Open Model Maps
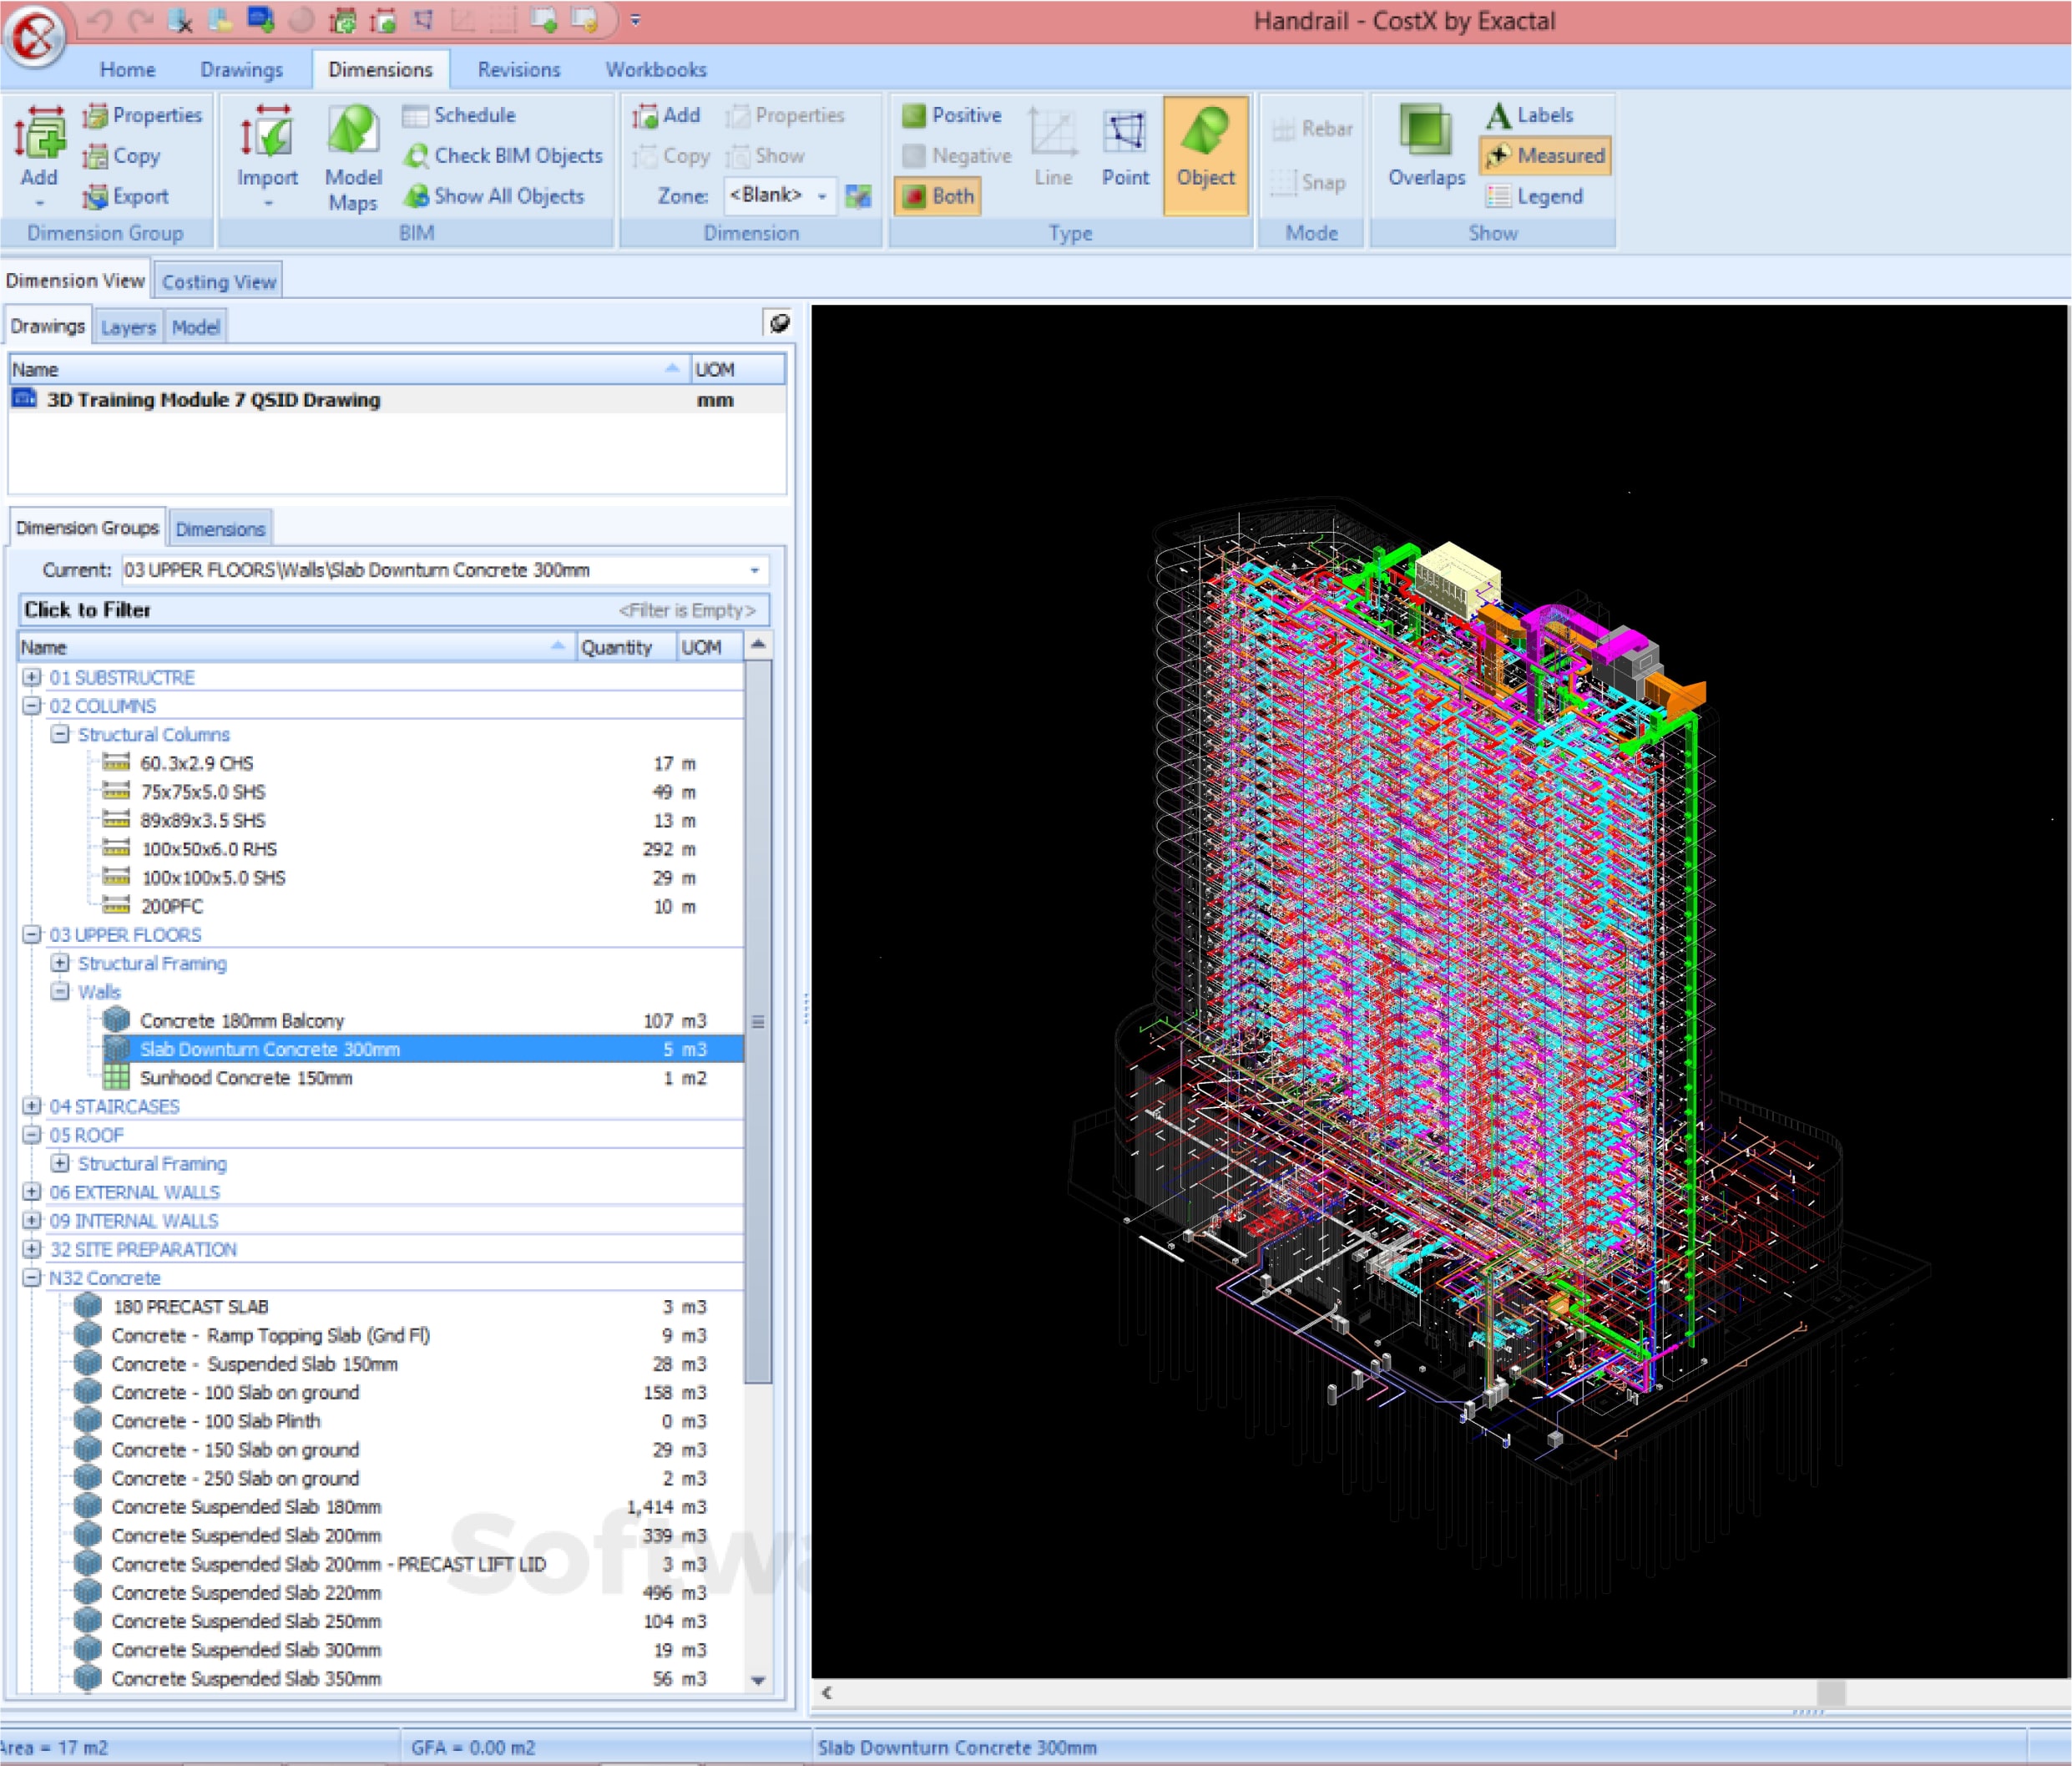Image resolution: width=2072 pixels, height=1766 pixels. [353, 158]
